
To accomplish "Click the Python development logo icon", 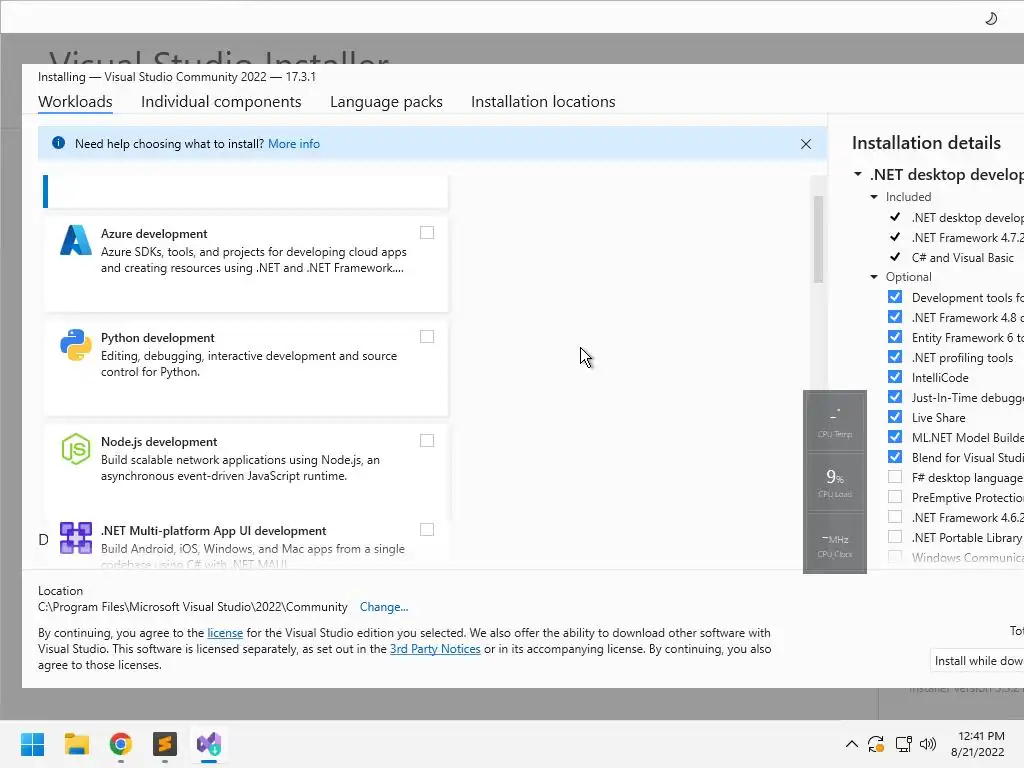I will click(76, 345).
